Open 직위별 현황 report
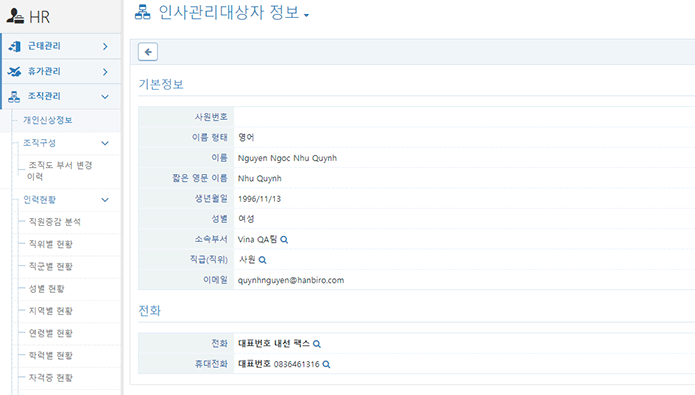695x395 pixels. tap(51, 244)
